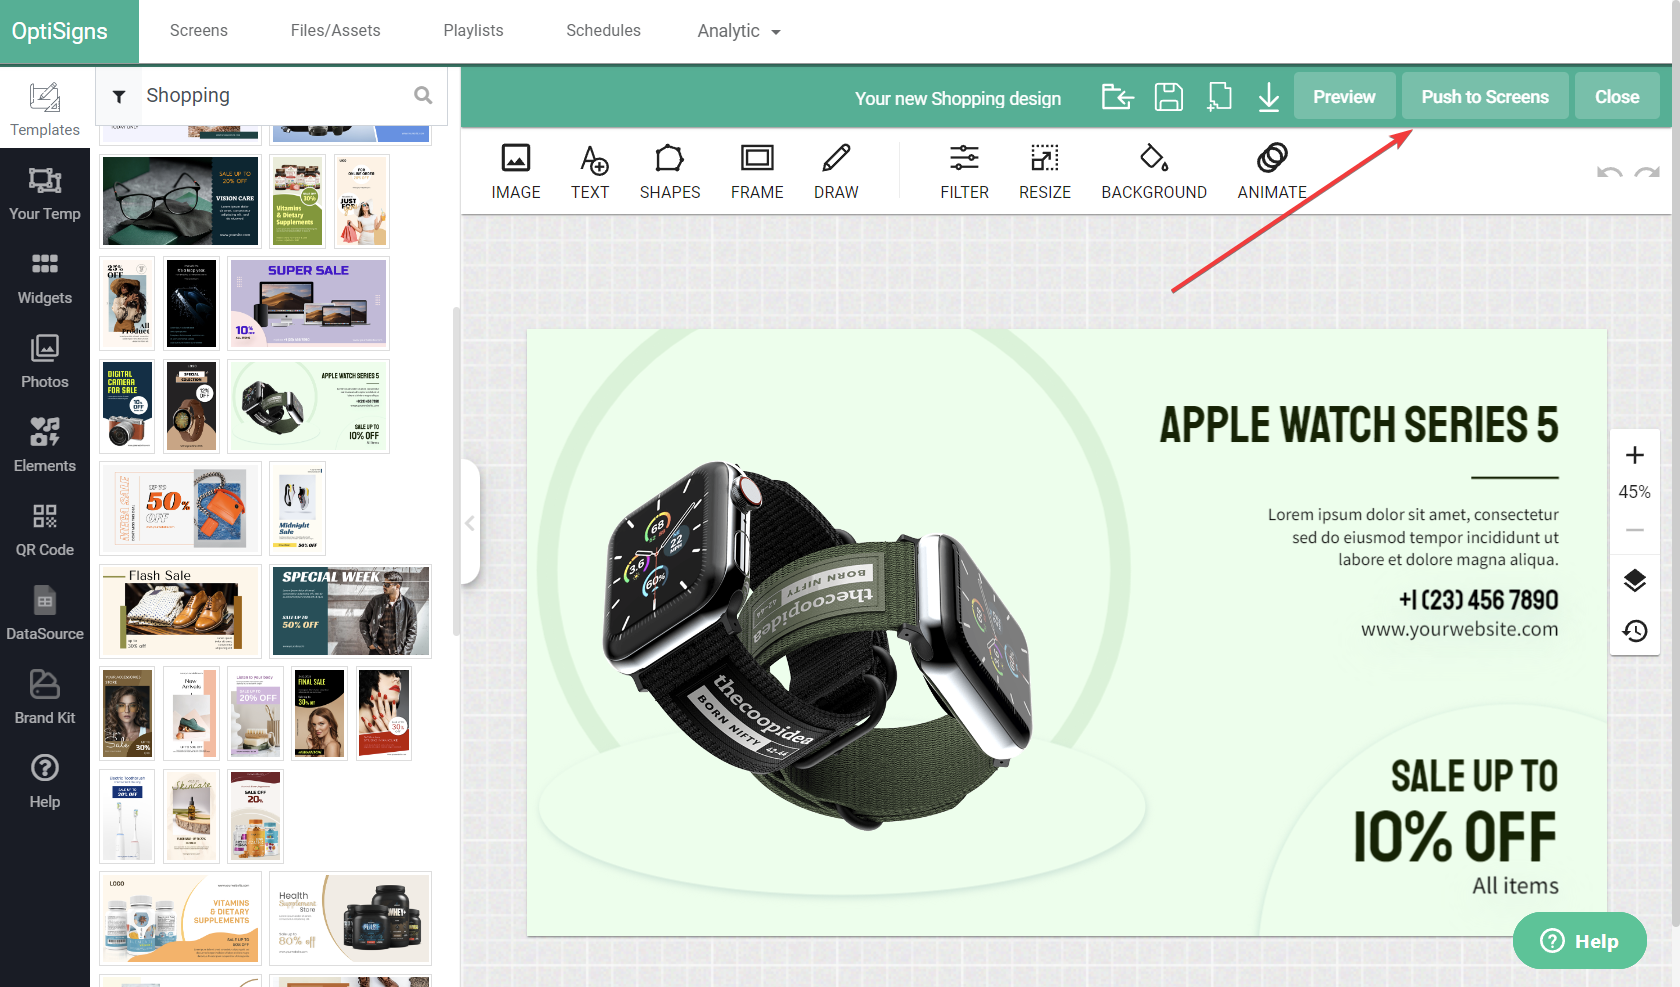Select the Health Supplement Store template

(x=350, y=918)
